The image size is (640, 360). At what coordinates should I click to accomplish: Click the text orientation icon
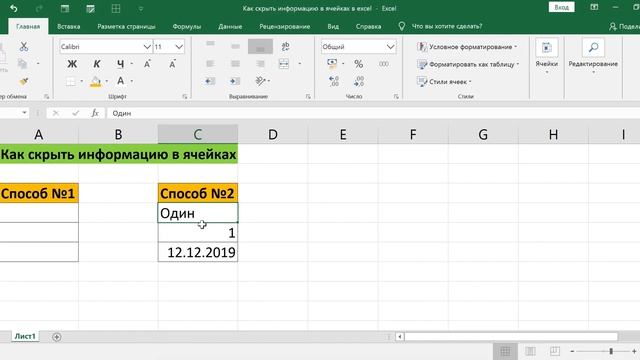260,81
